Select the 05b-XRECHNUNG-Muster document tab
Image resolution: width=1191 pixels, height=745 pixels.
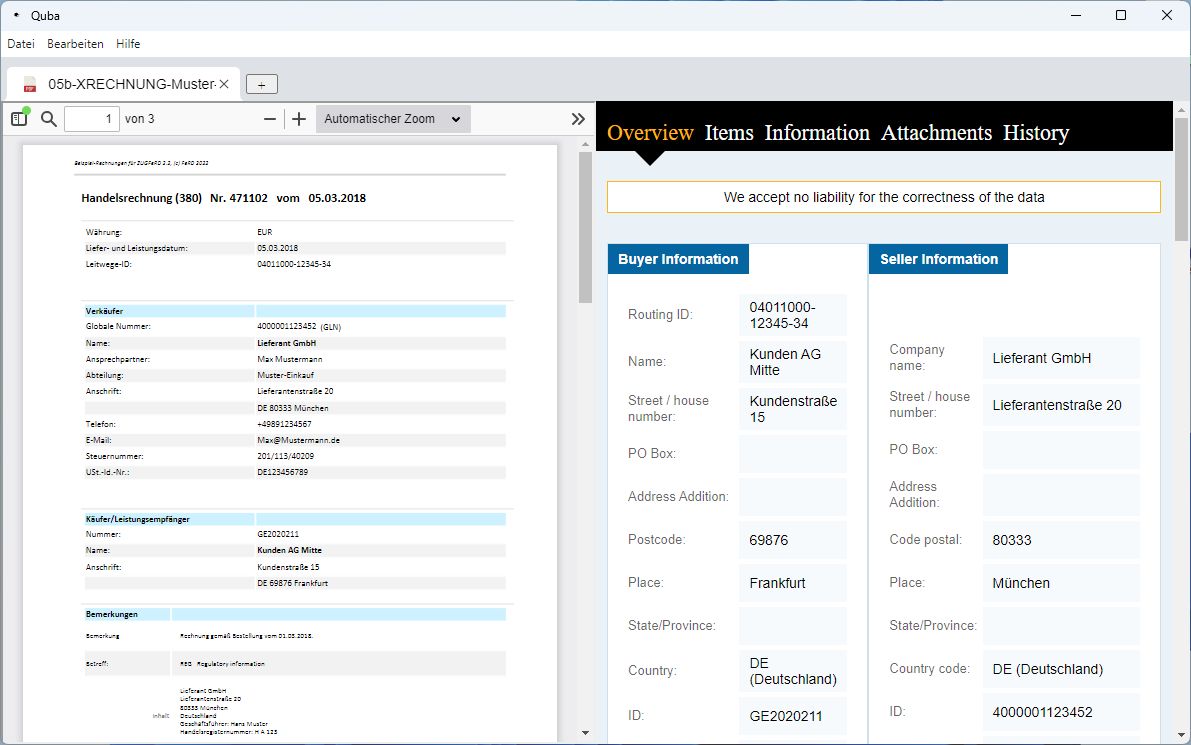[x=124, y=84]
